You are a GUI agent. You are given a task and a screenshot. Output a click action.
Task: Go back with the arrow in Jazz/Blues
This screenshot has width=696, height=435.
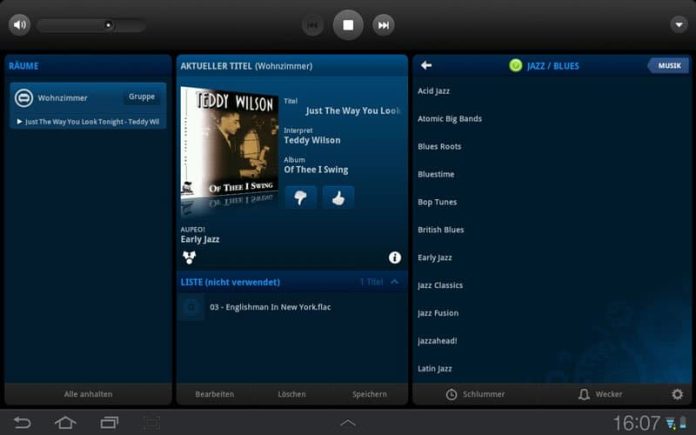[426, 66]
